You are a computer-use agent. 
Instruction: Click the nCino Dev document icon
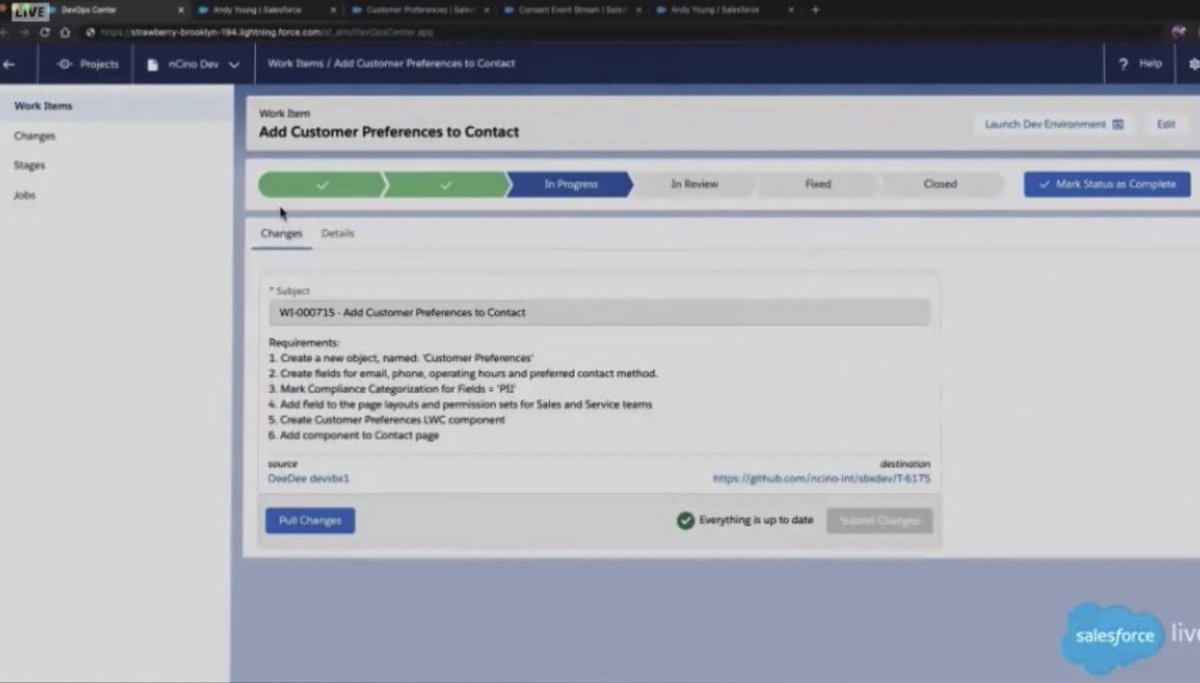[153, 64]
